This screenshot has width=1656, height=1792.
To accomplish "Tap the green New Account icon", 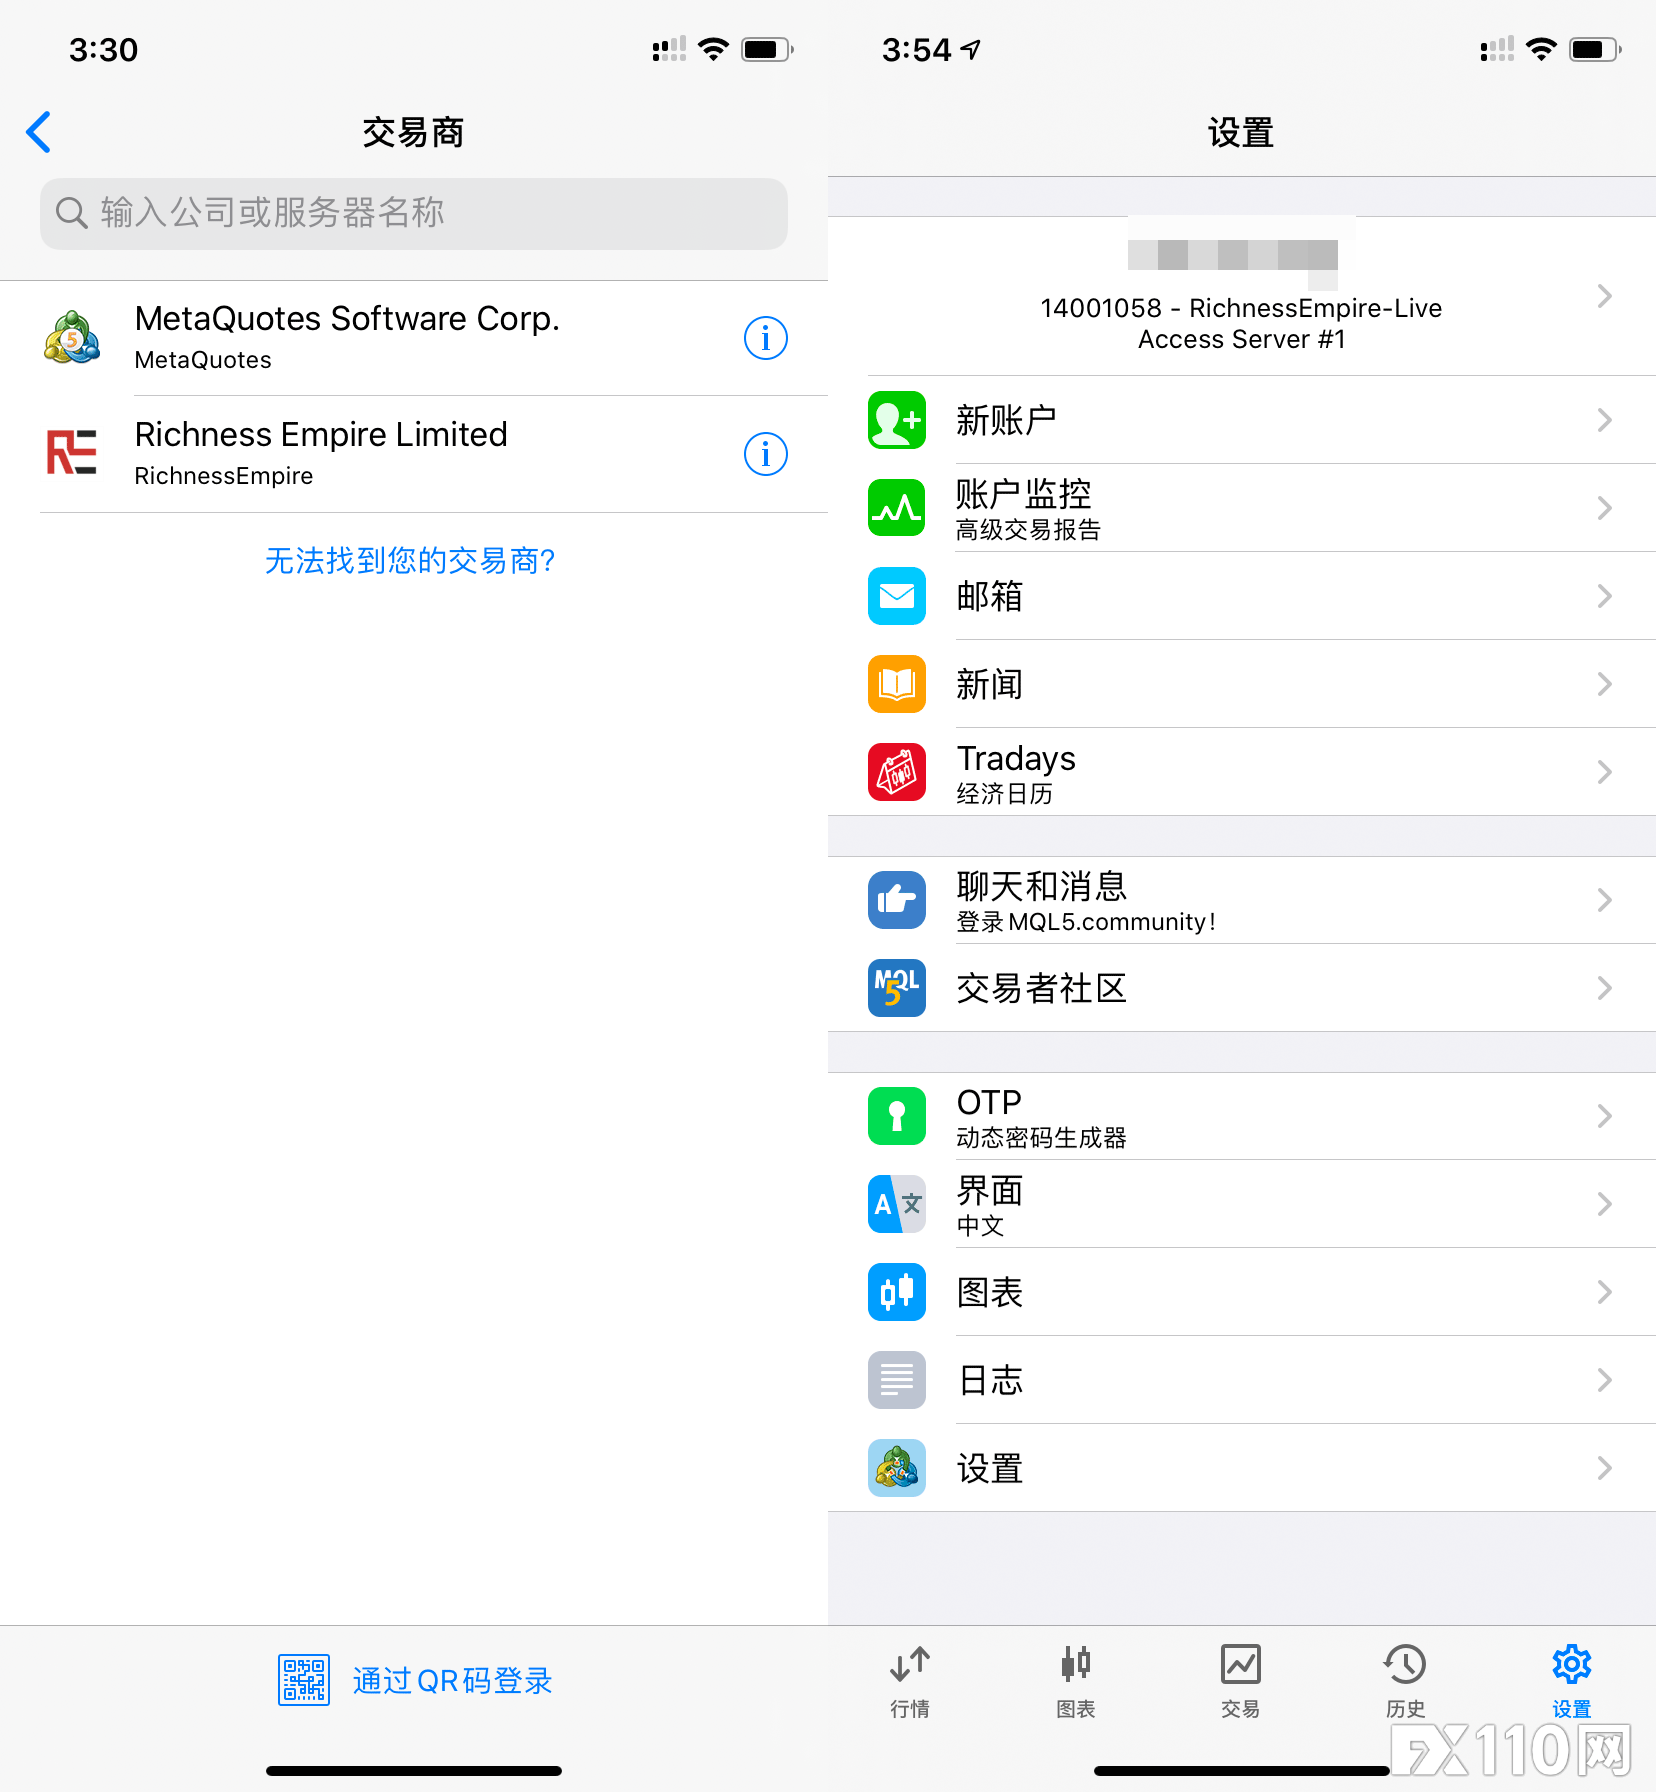I will click(x=896, y=420).
